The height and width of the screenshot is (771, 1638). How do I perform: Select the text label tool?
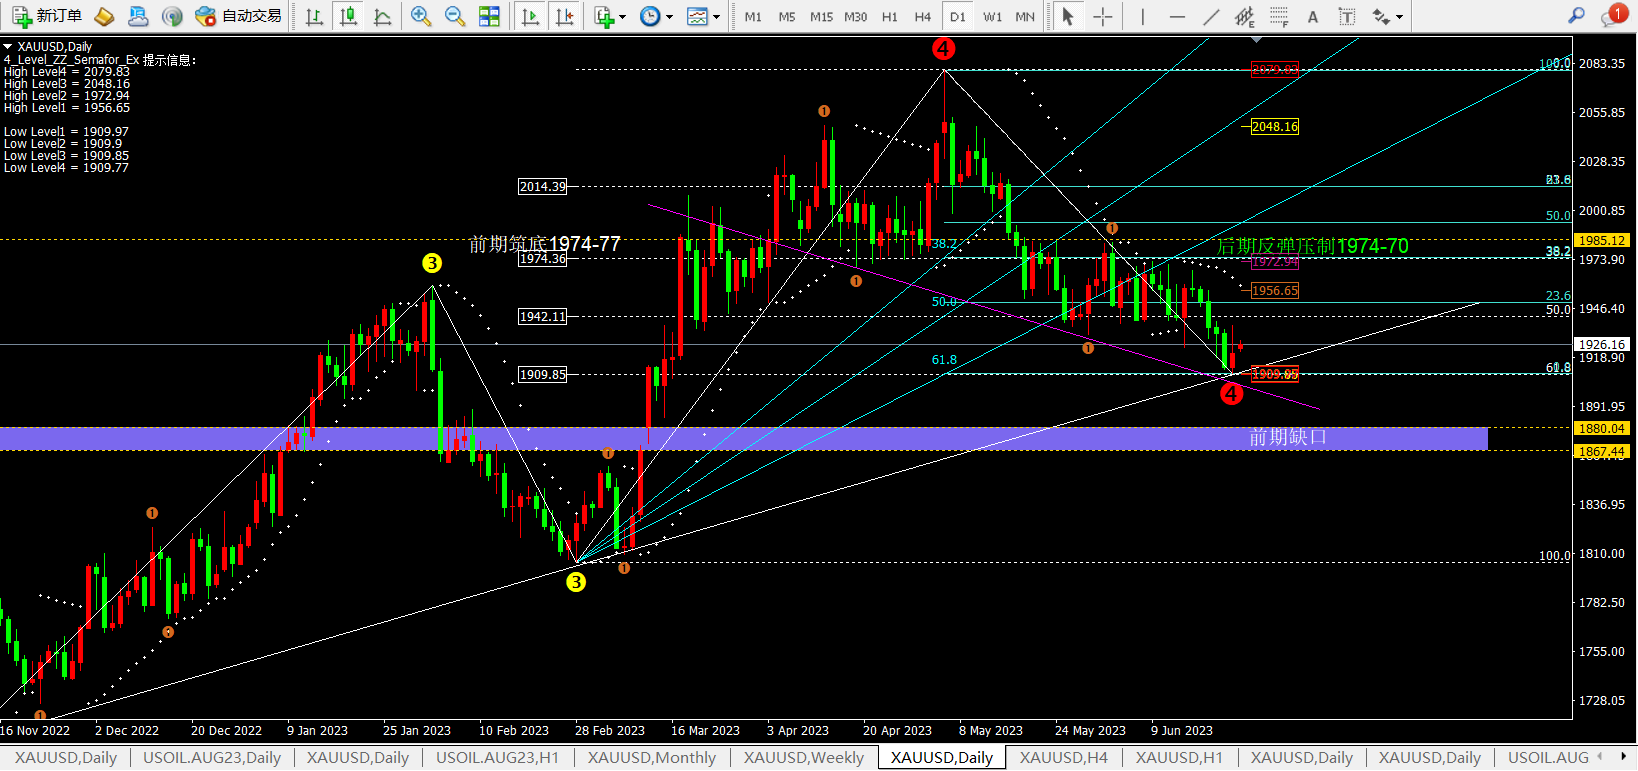(x=1313, y=16)
